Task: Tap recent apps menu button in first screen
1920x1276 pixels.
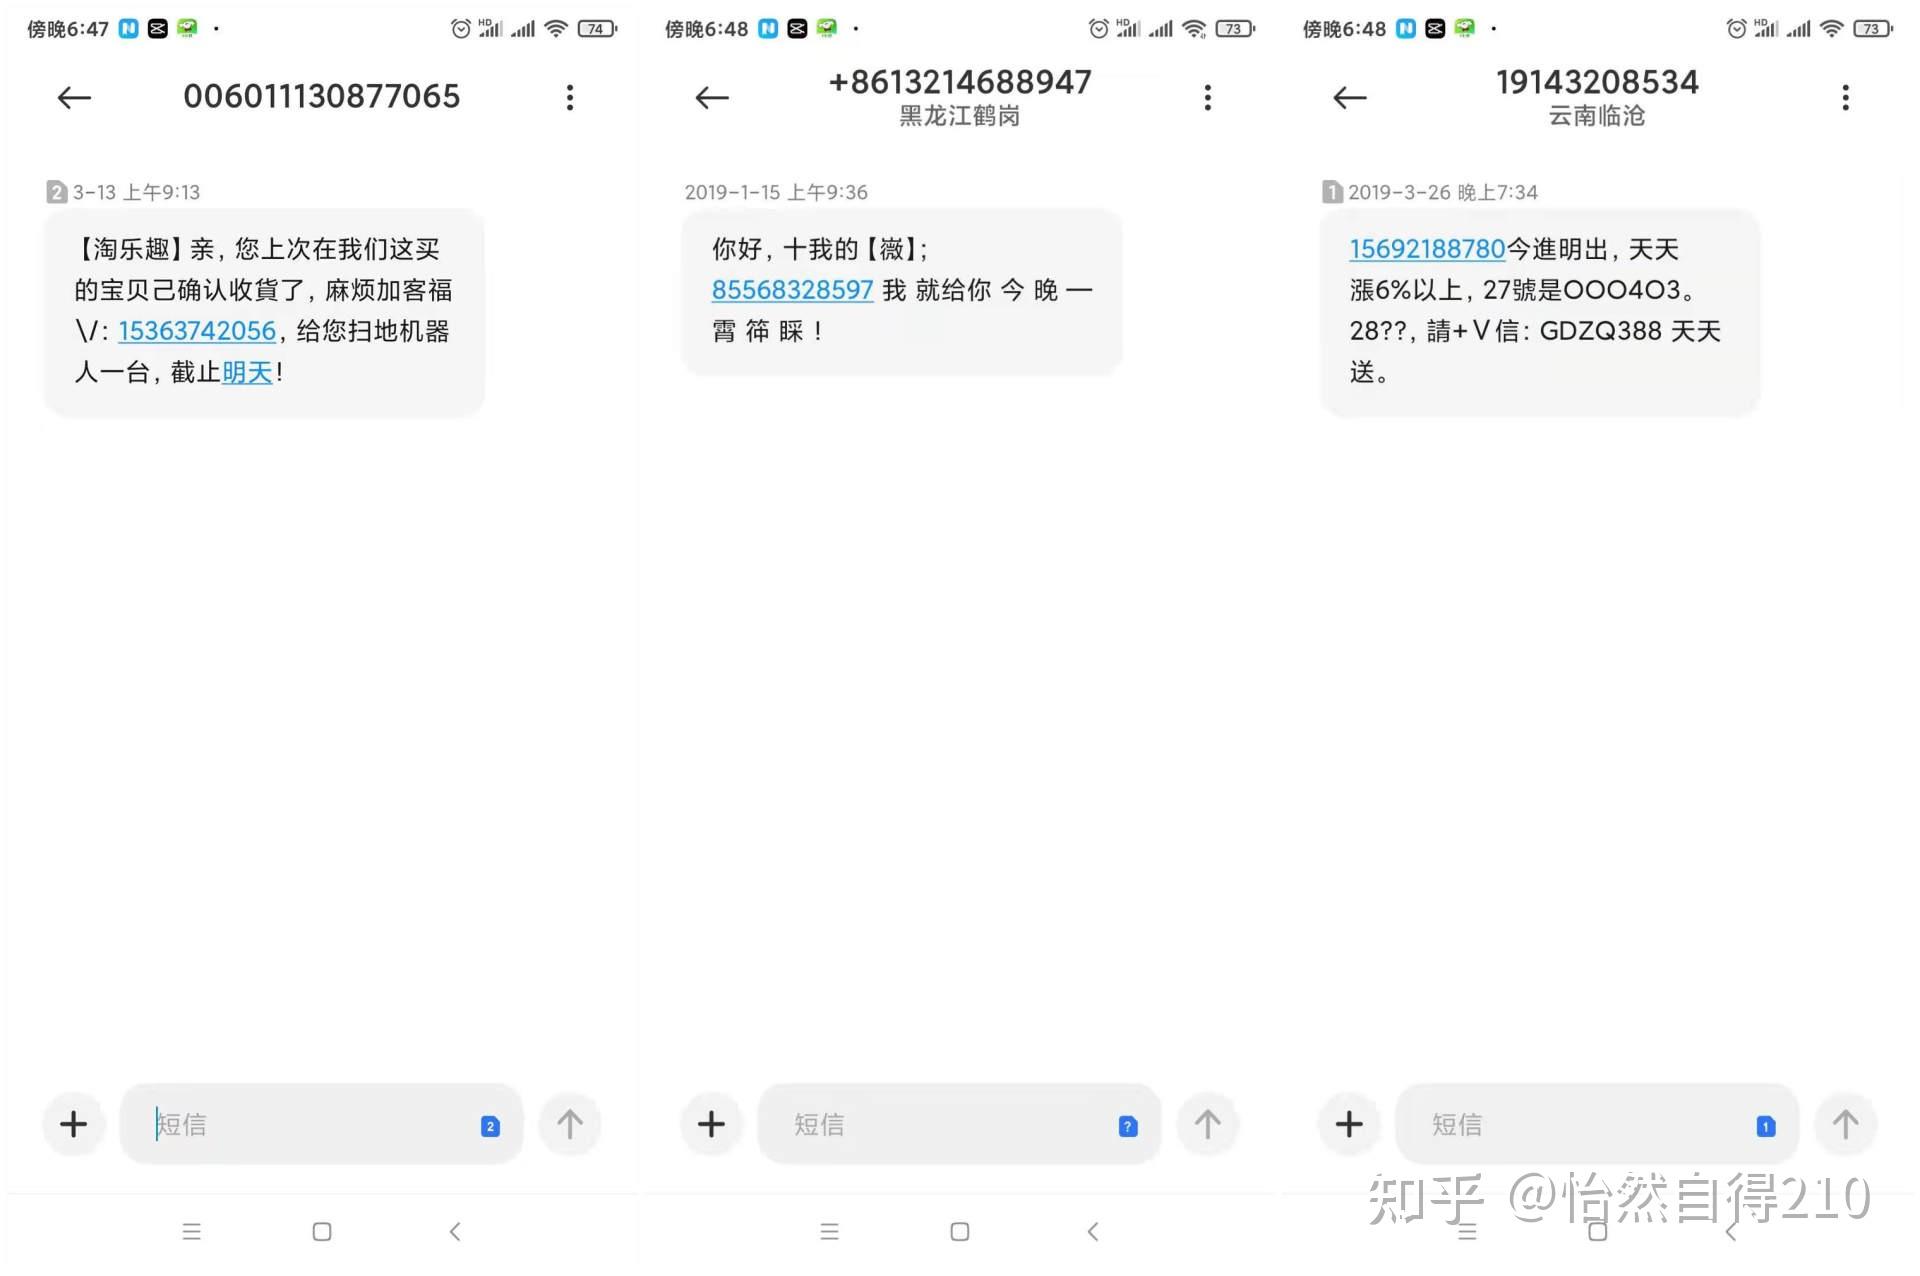Action: click(x=192, y=1231)
